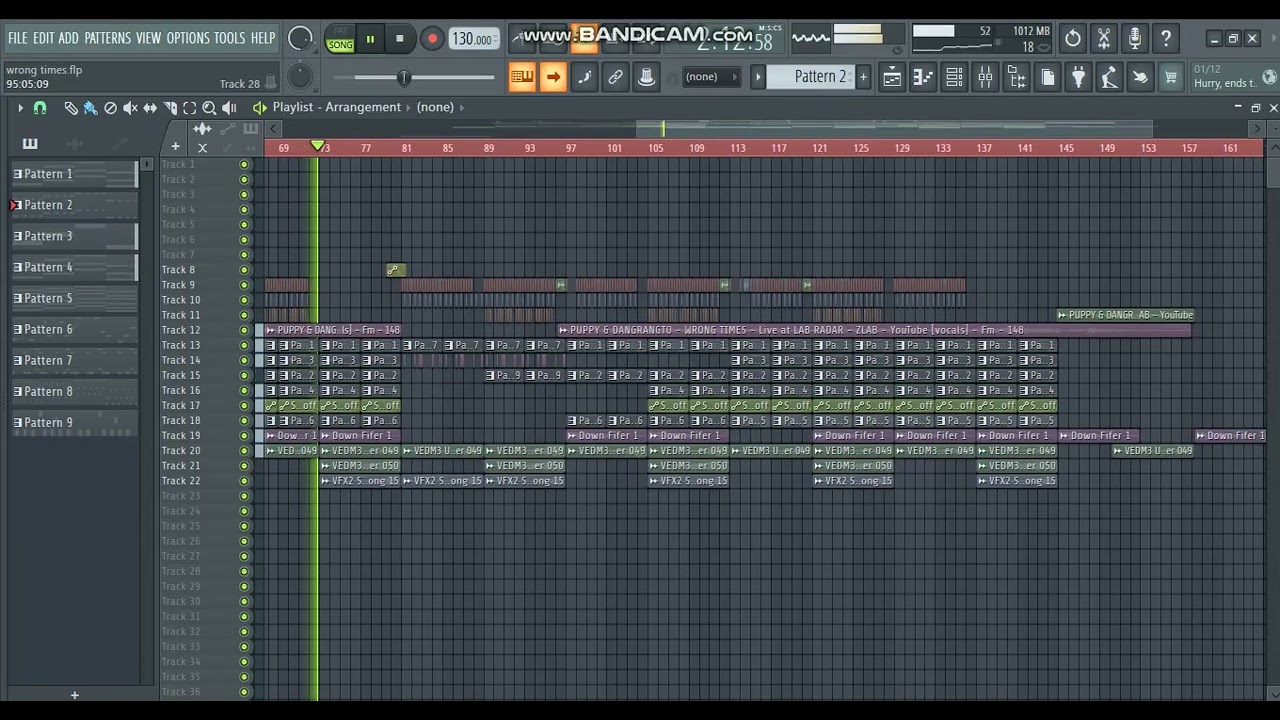Open the FILE menu
Image resolution: width=1280 pixels, height=720 pixels.
pyautogui.click(x=18, y=38)
